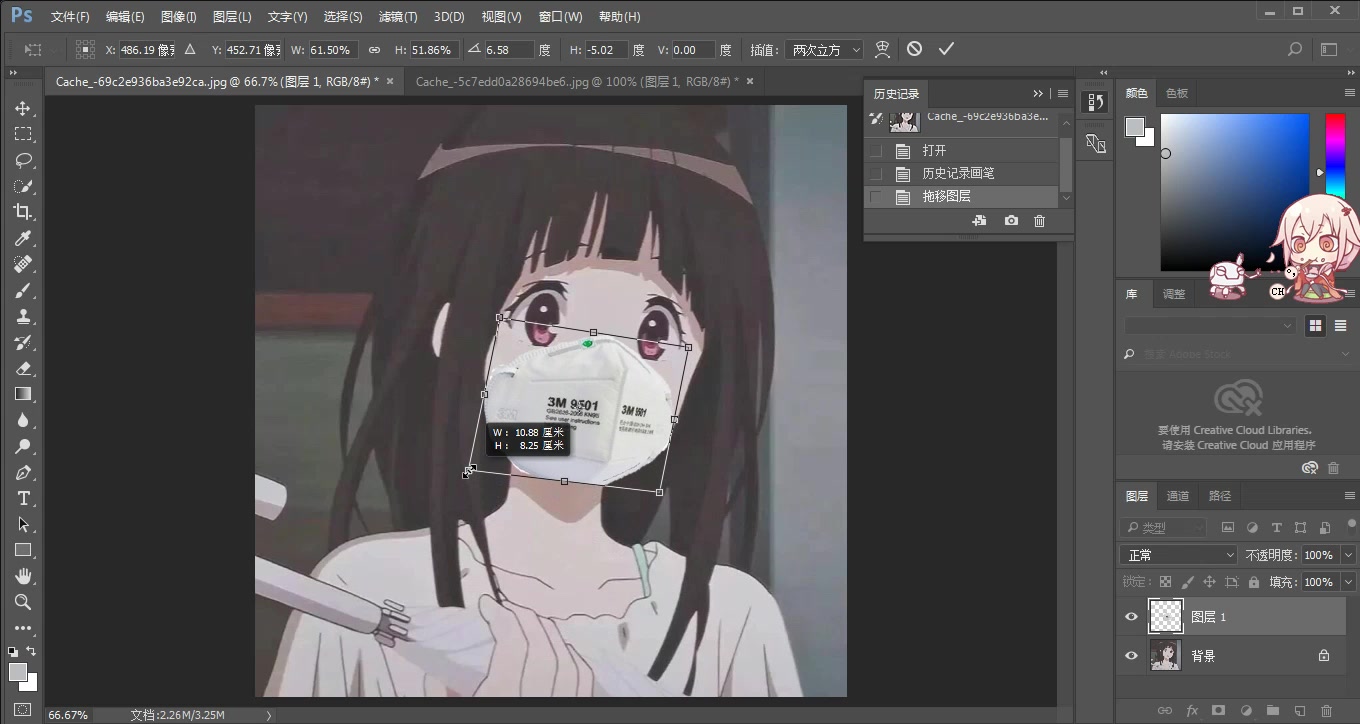
Task: Select the Lasso tool
Action: (x=23, y=160)
